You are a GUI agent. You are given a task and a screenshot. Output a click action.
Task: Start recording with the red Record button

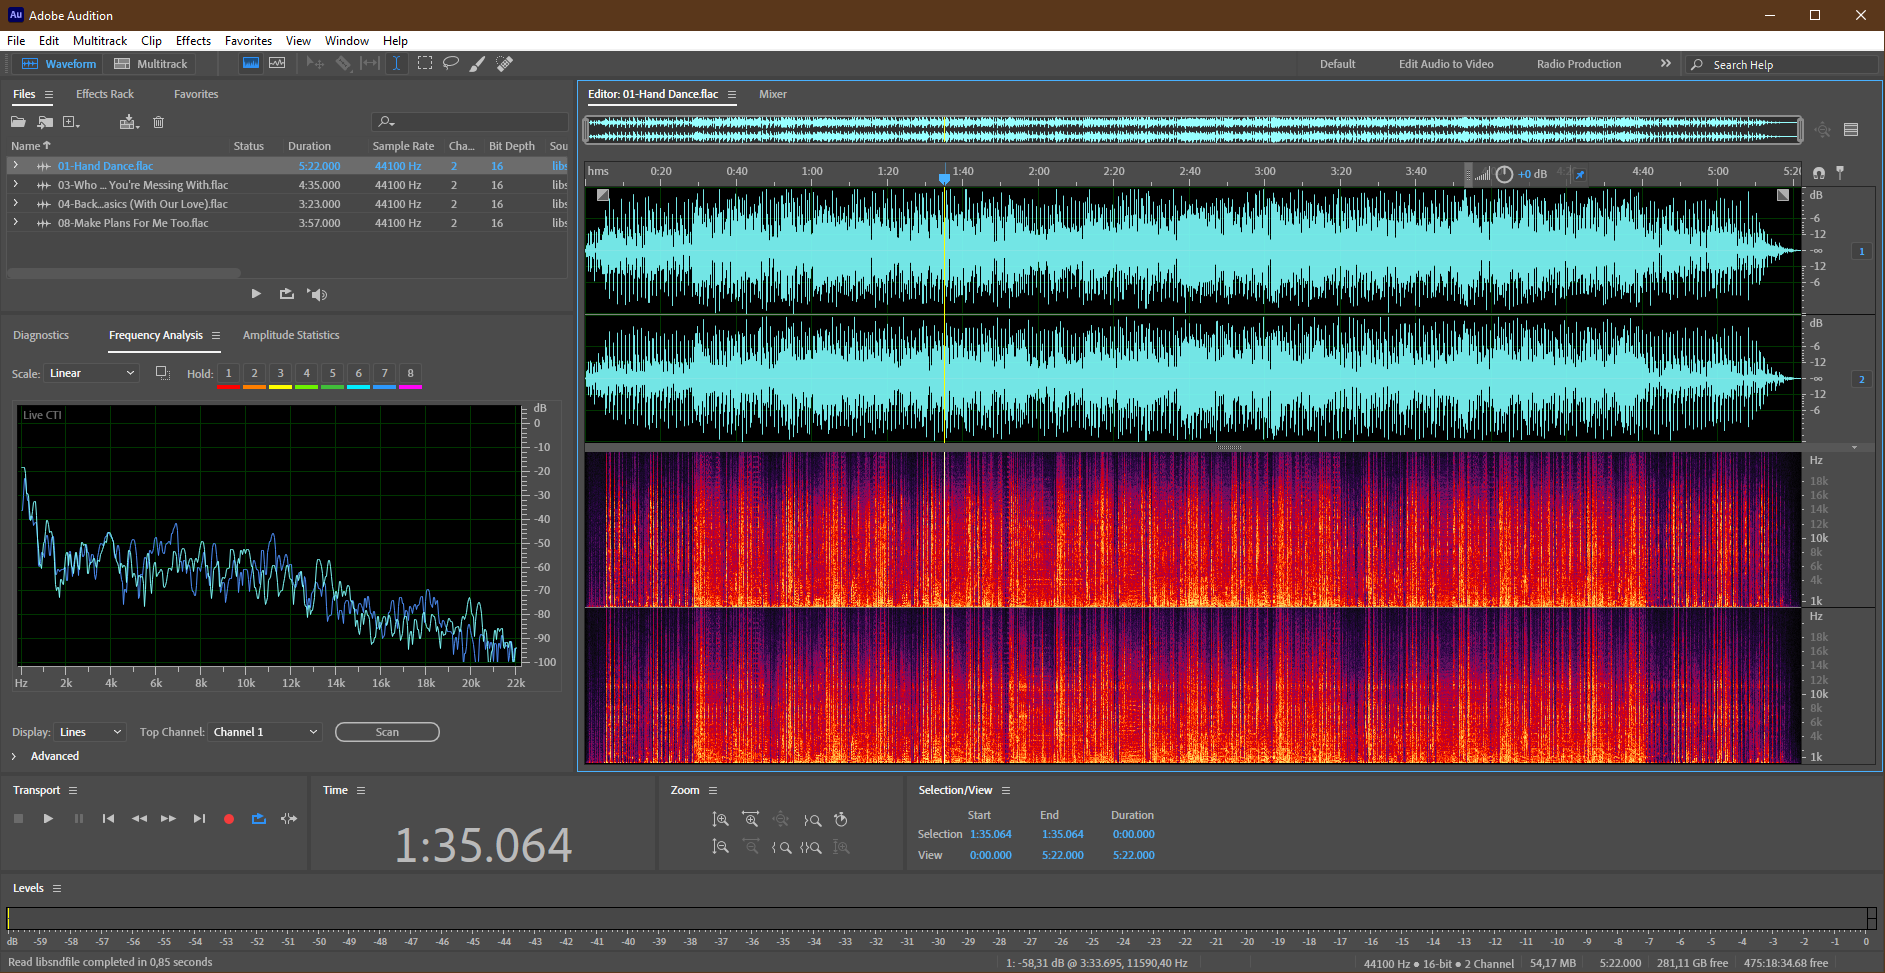click(229, 818)
